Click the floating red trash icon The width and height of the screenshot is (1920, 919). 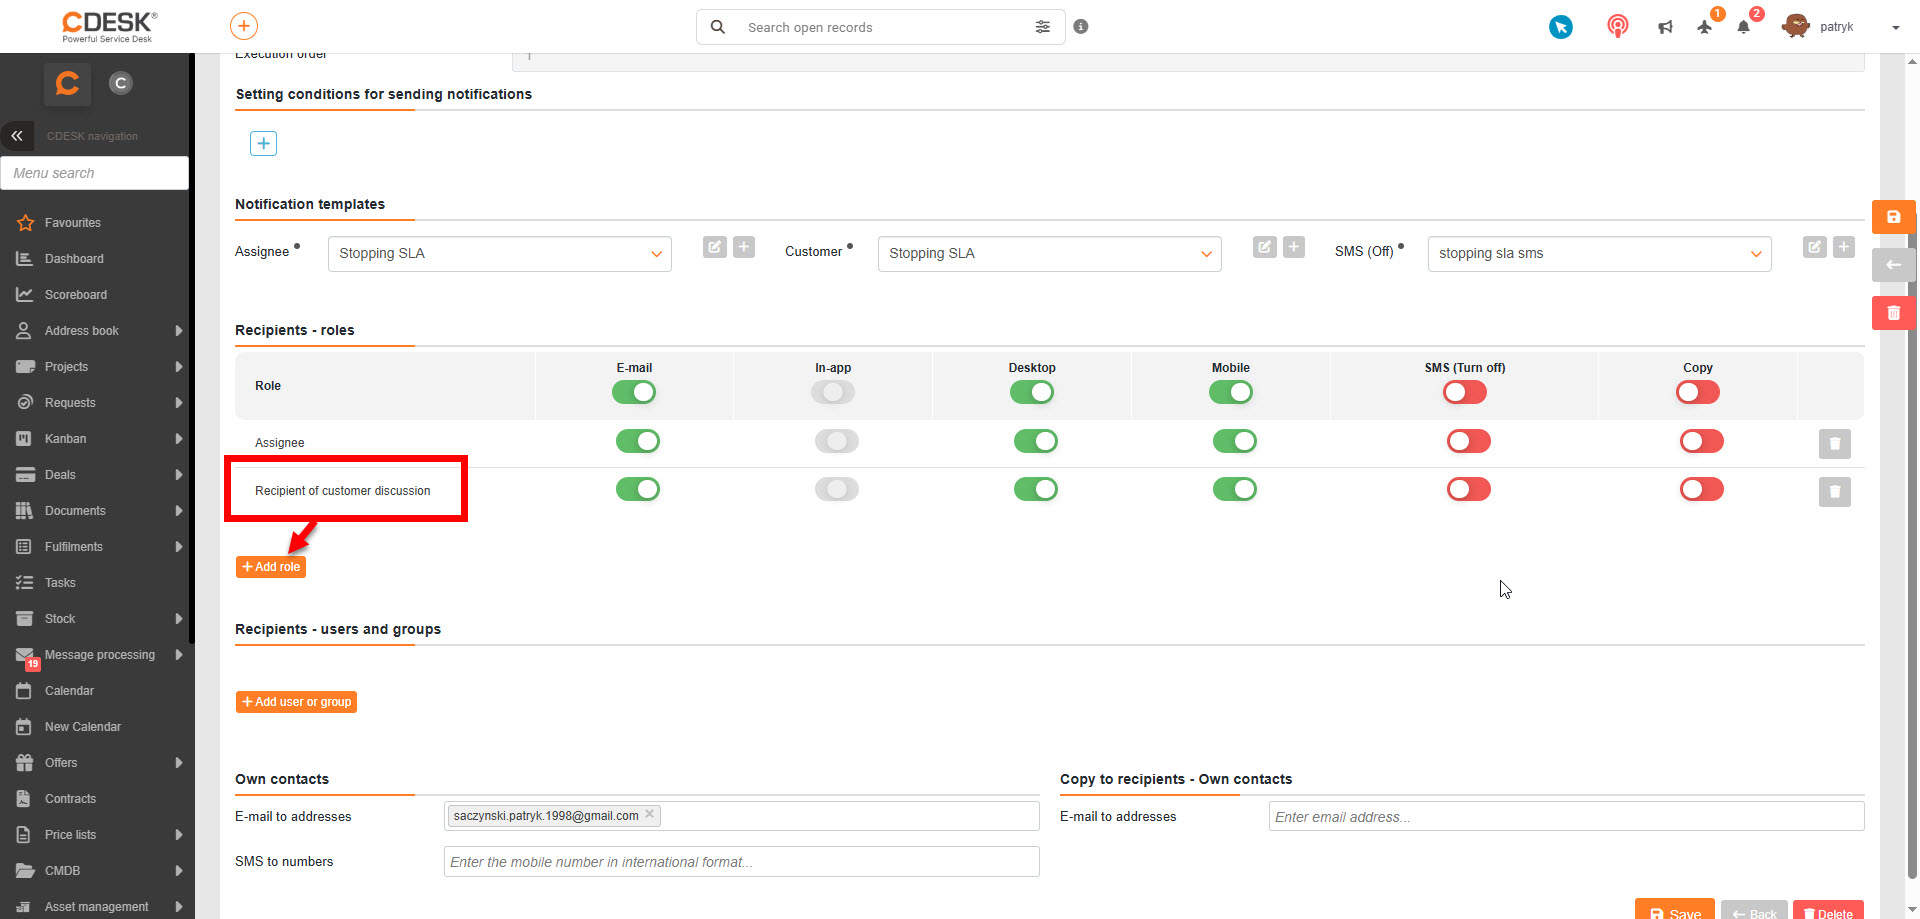(x=1893, y=313)
